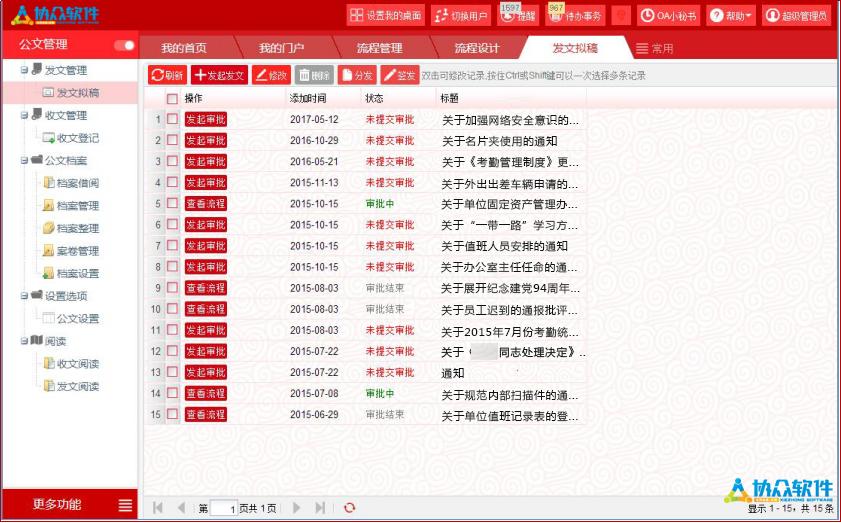Click 发起审批 for 关于名片夹使用的通知

[205, 140]
